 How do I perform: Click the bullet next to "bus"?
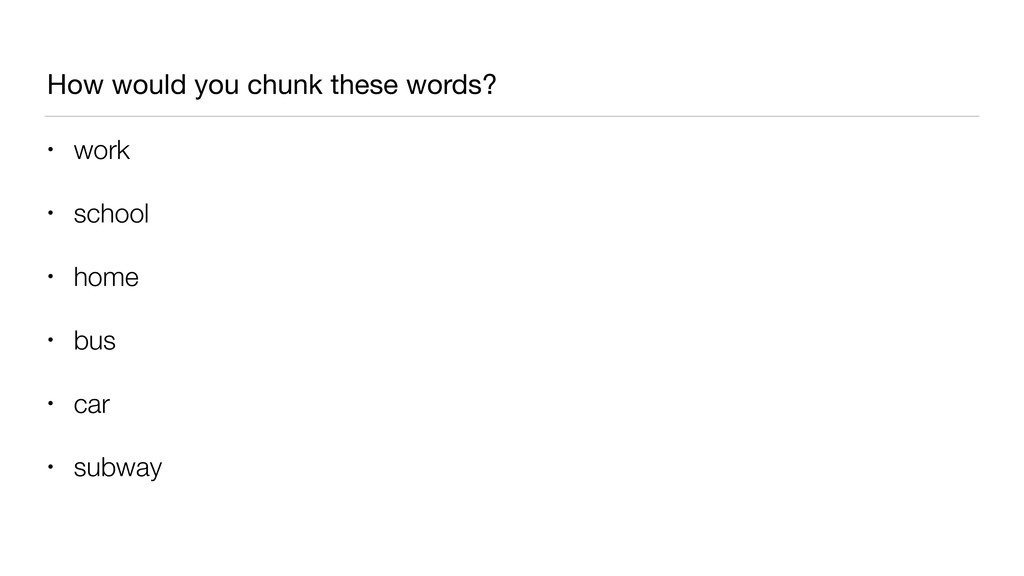click(50, 341)
